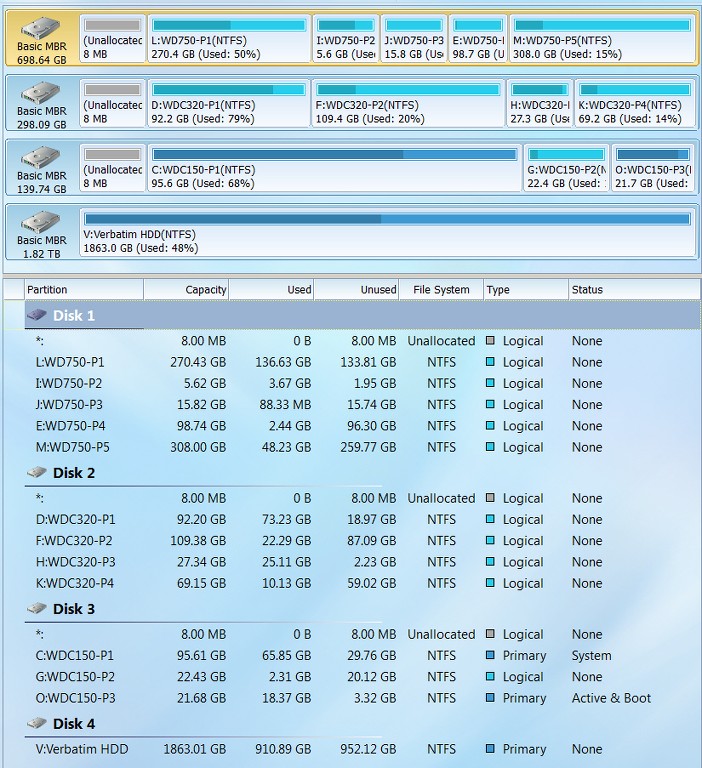Select the L:WD750-P1 partition block in disk map
This screenshot has width=702, height=768.
(x=229, y=39)
